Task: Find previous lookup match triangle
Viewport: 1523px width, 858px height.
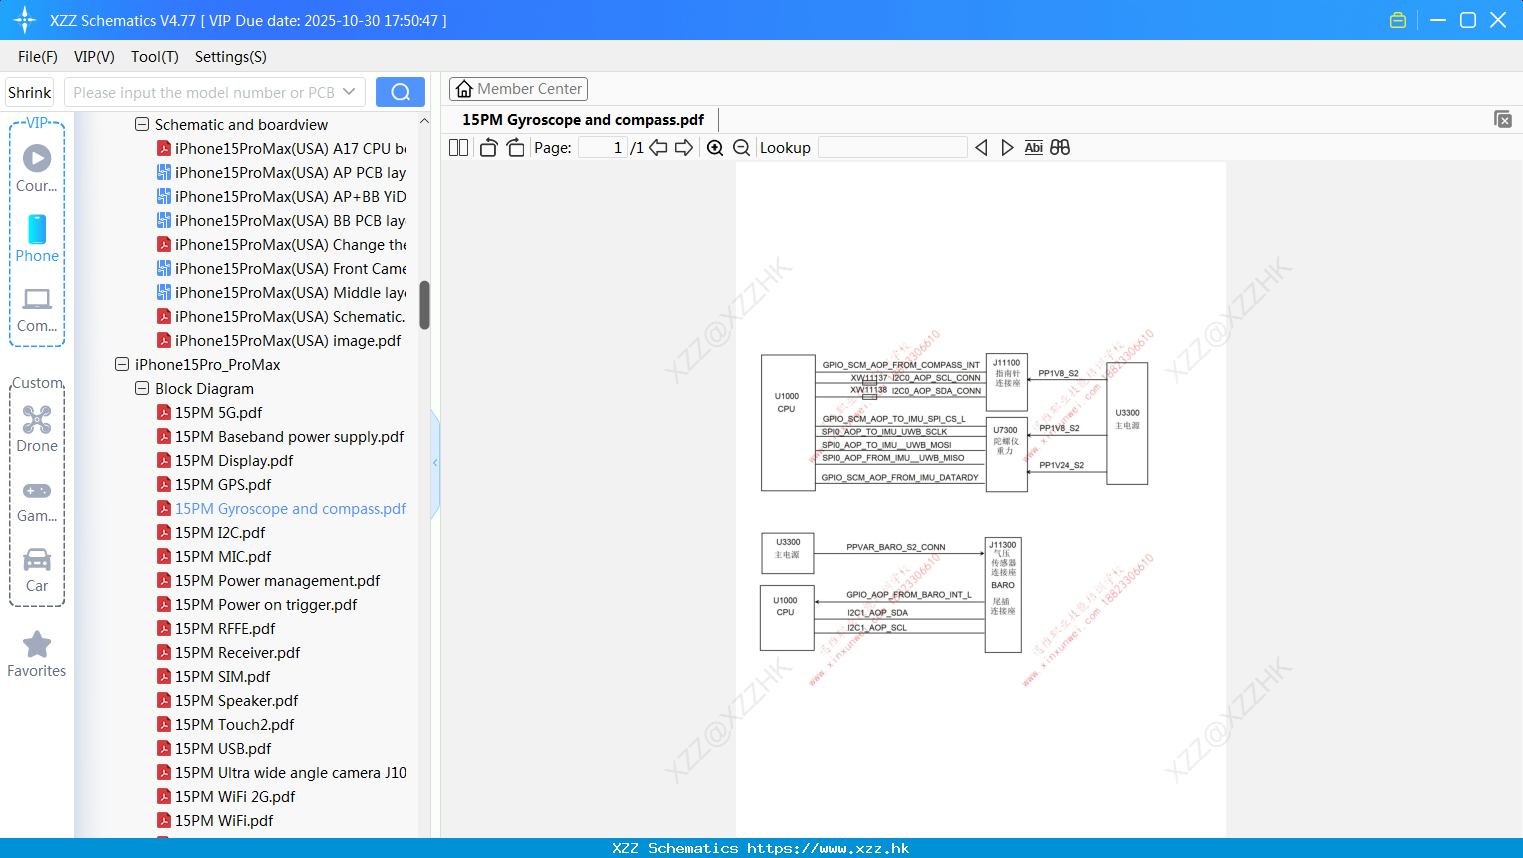Action: click(x=981, y=148)
